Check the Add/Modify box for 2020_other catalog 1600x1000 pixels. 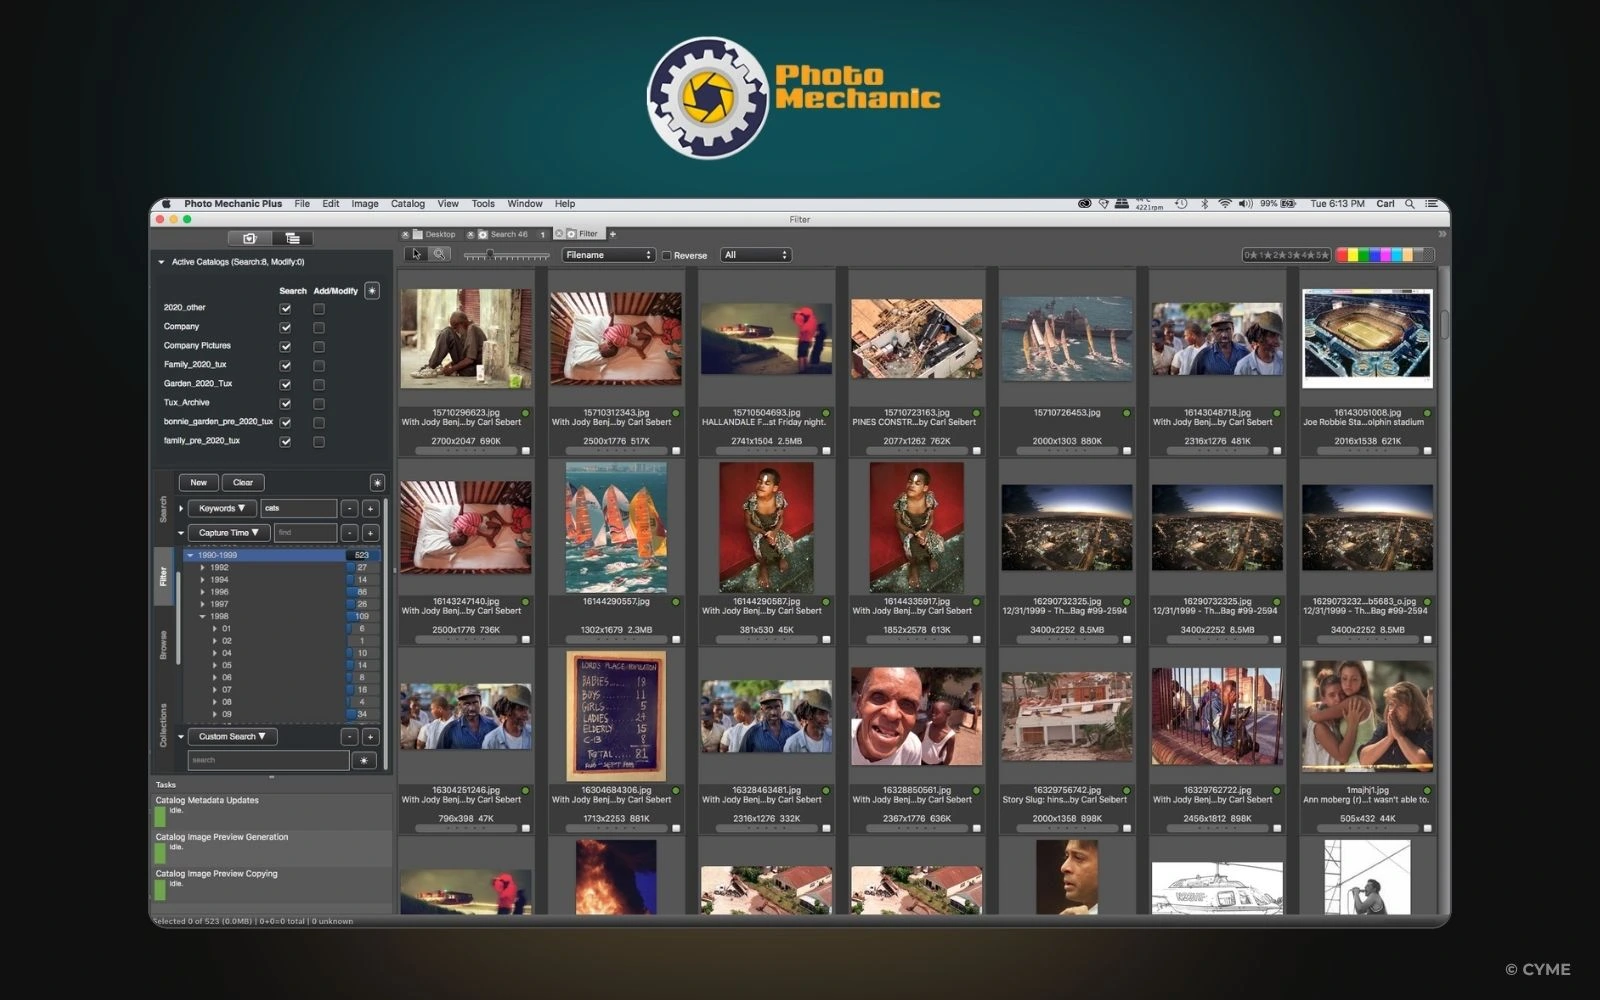click(x=319, y=309)
